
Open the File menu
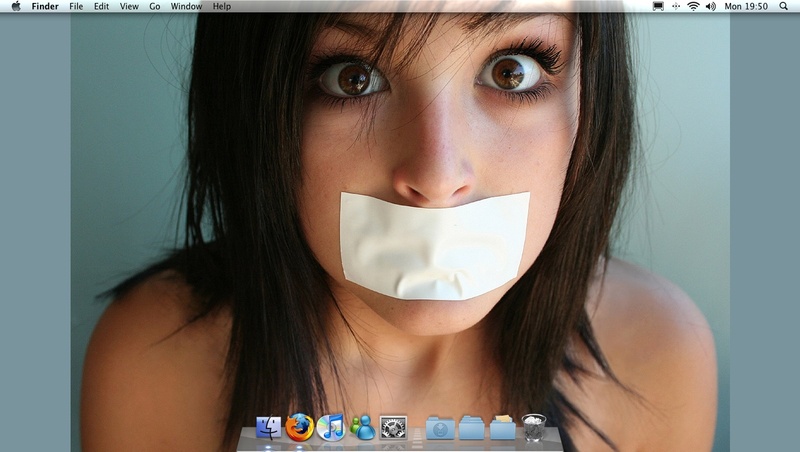(x=76, y=6)
